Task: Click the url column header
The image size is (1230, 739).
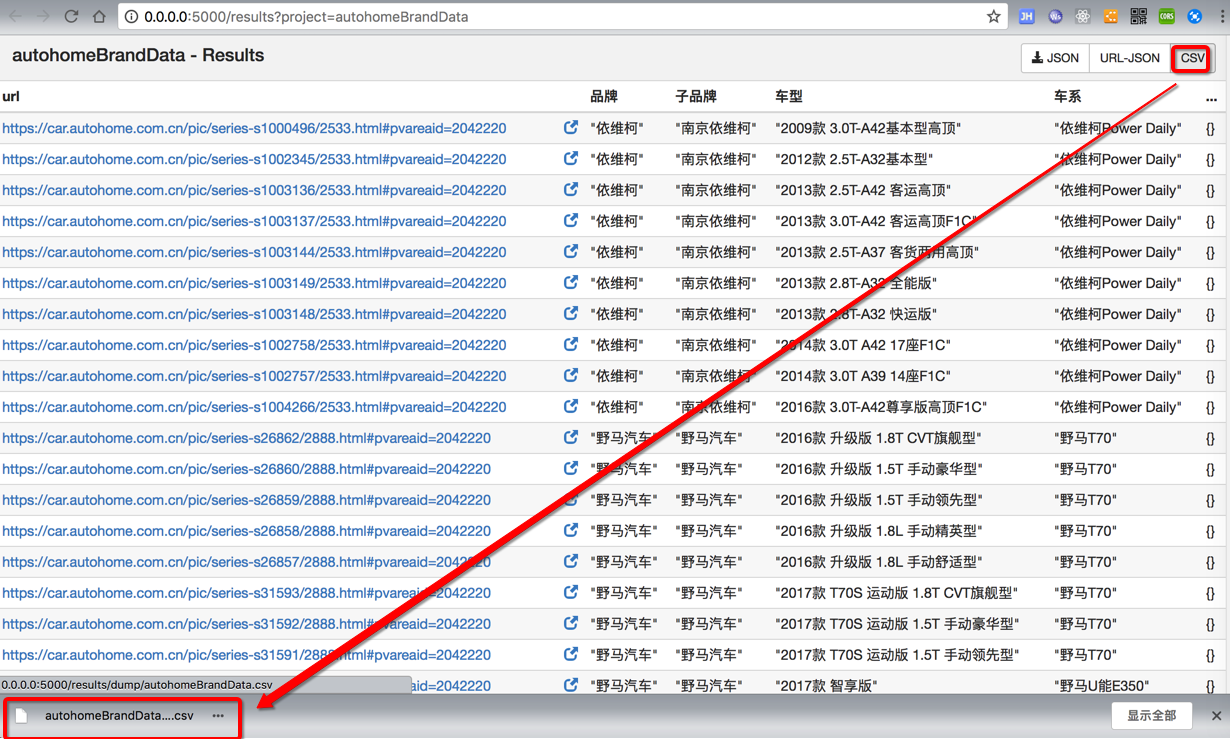Action: [x=11, y=97]
